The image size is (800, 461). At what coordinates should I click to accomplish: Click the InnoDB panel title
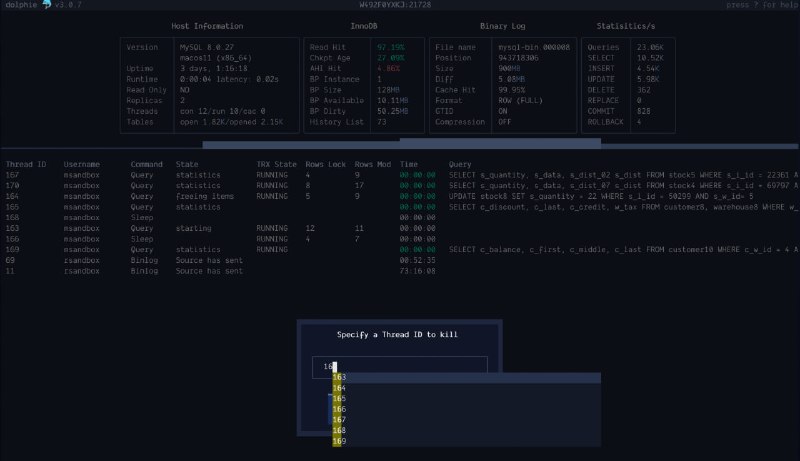[x=364, y=26]
